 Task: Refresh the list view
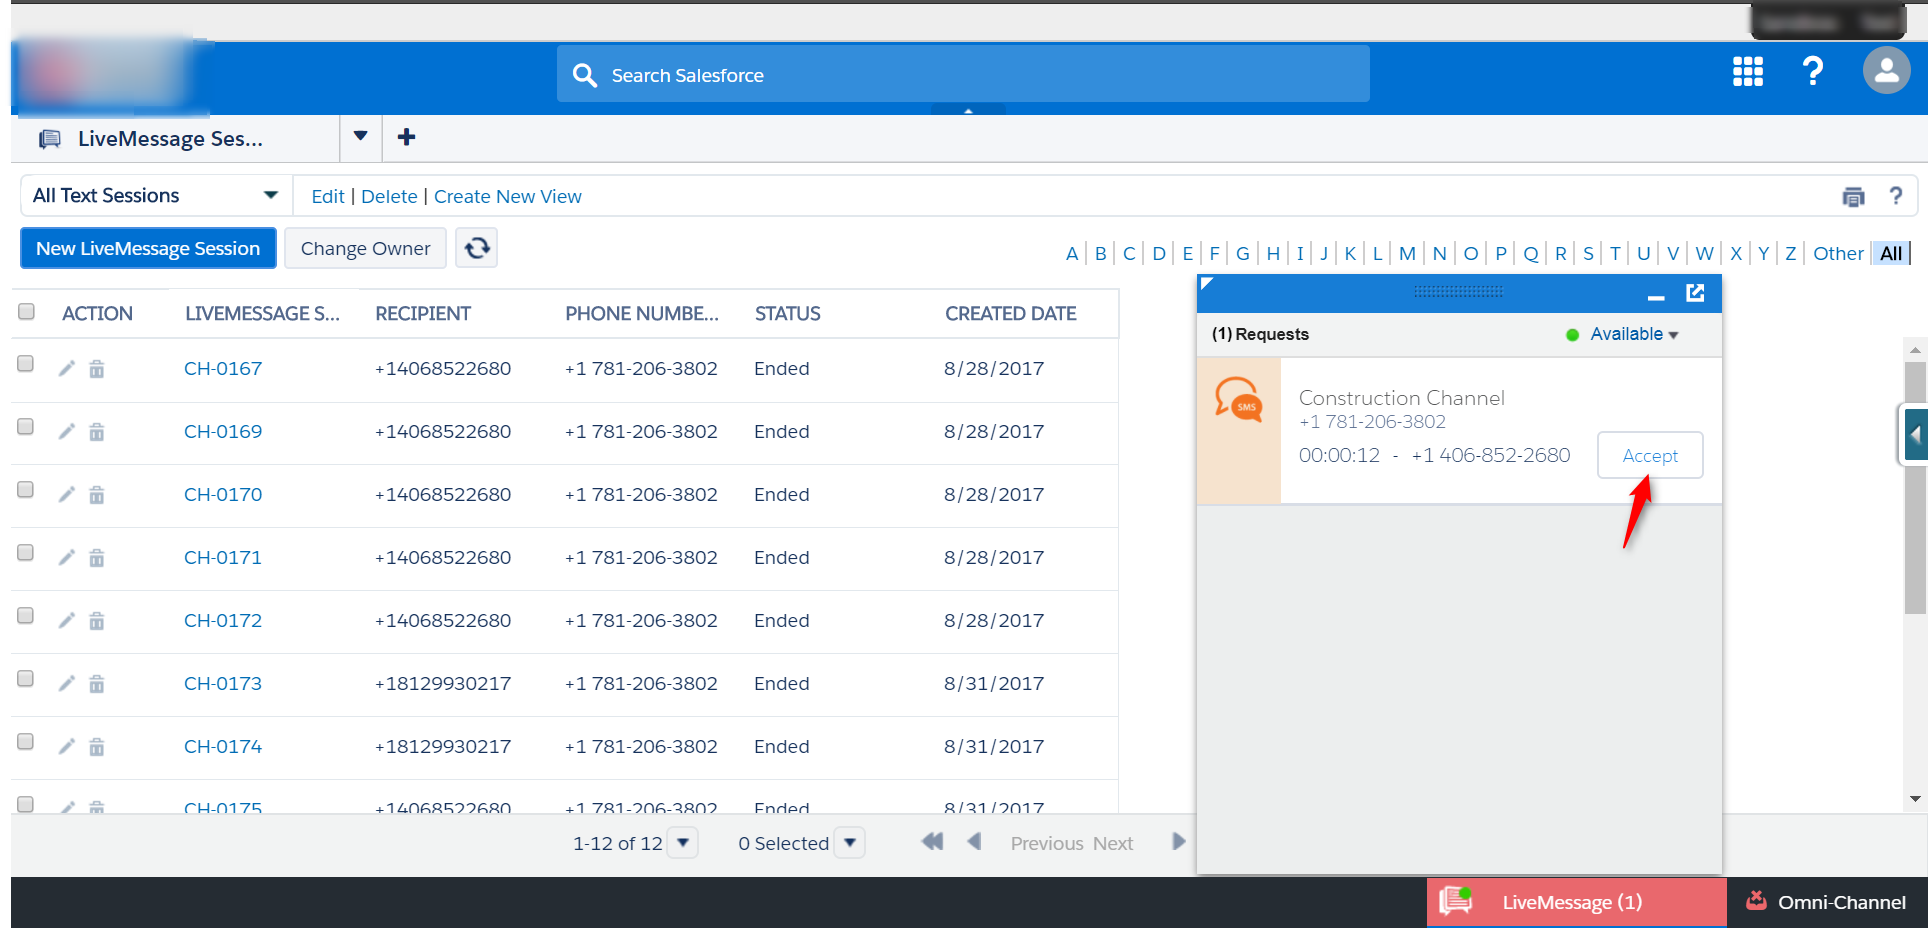coord(477,247)
